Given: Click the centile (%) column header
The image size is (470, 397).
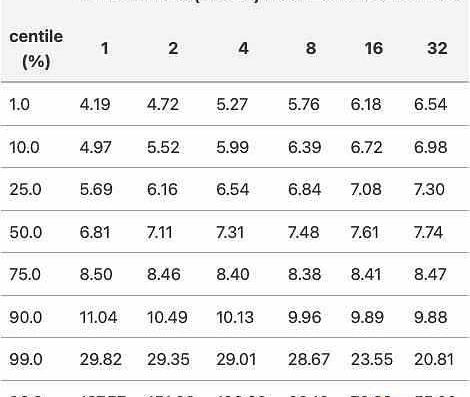Looking at the screenshot, I should coord(36,49).
